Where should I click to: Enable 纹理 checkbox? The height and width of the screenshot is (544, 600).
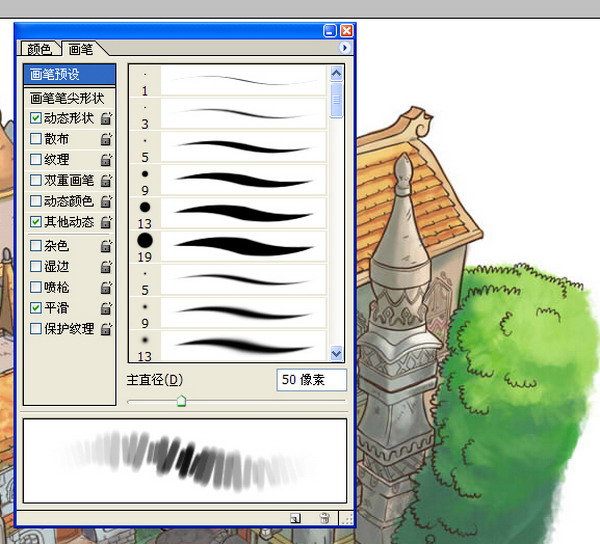click(36, 159)
